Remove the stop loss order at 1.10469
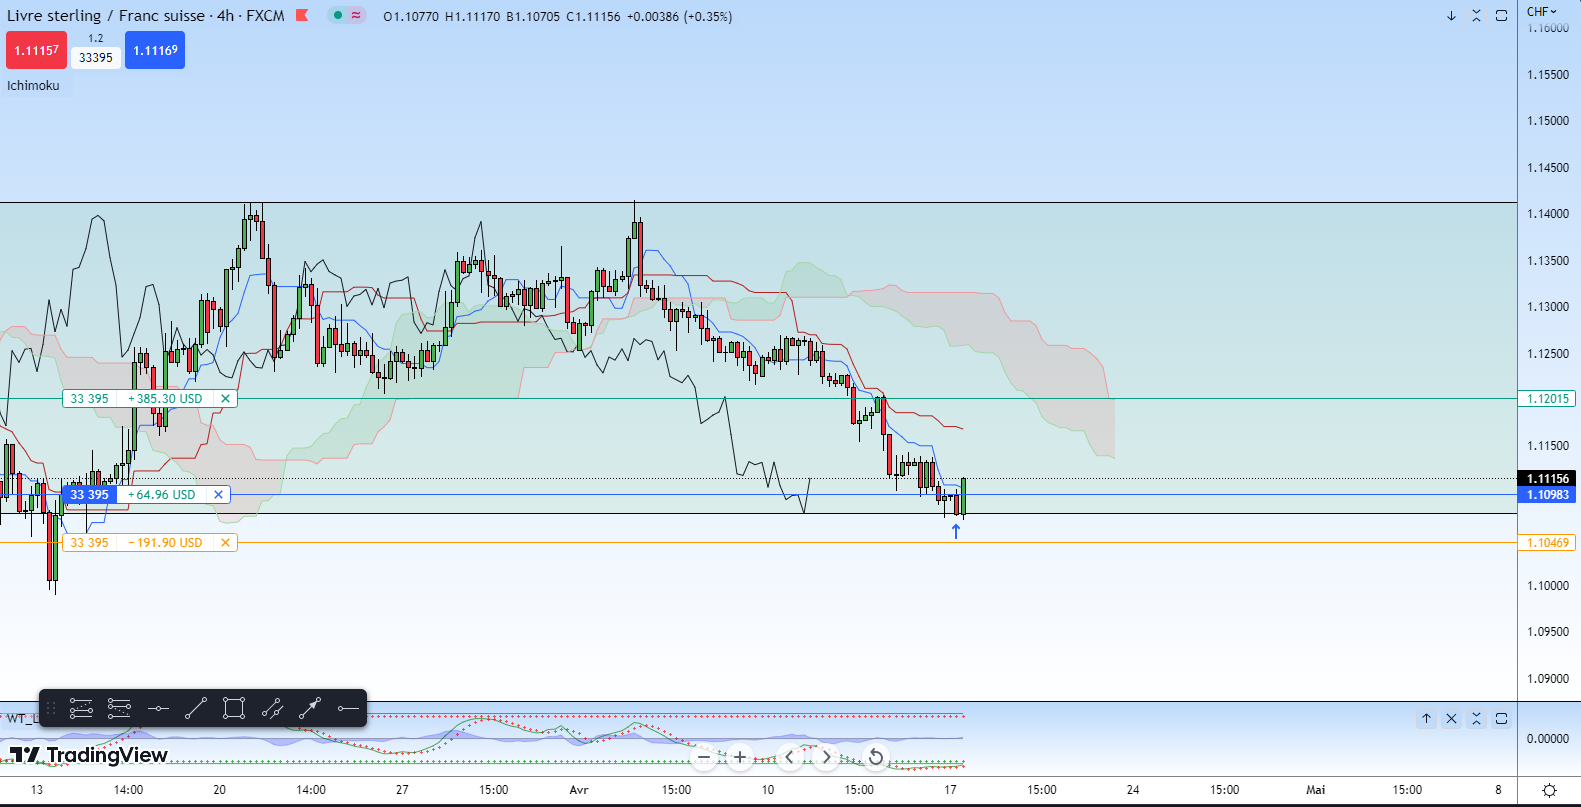This screenshot has width=1581, height=807. point(226,543)
